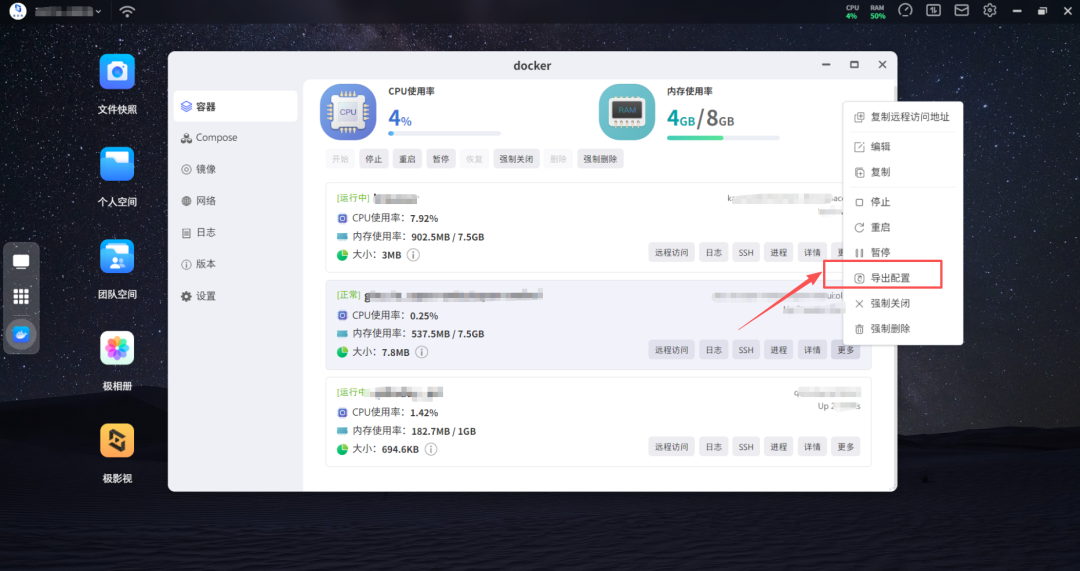Click 进程 in the 902.5MB container row
The image size is (1080, 571).
pos(779,253)
